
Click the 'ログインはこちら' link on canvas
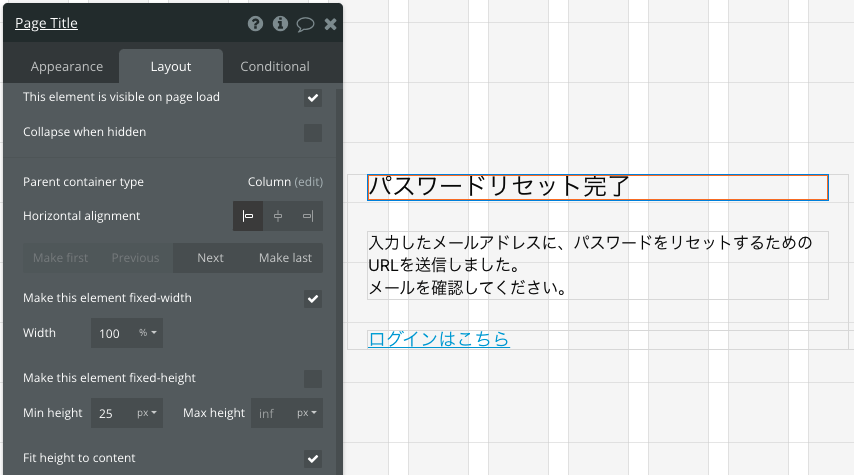pyautogui.click(x=438, y=339)
